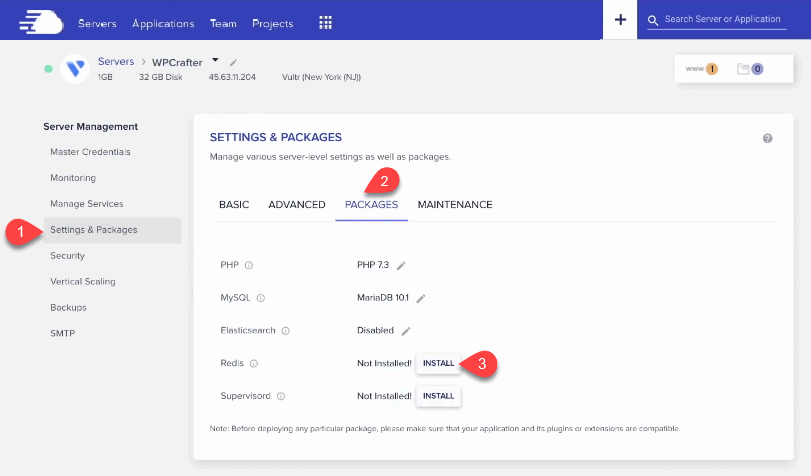This screenshot has width=811, height=476.
Task: Open the Applications menu
Action: (x=163, y=23)
